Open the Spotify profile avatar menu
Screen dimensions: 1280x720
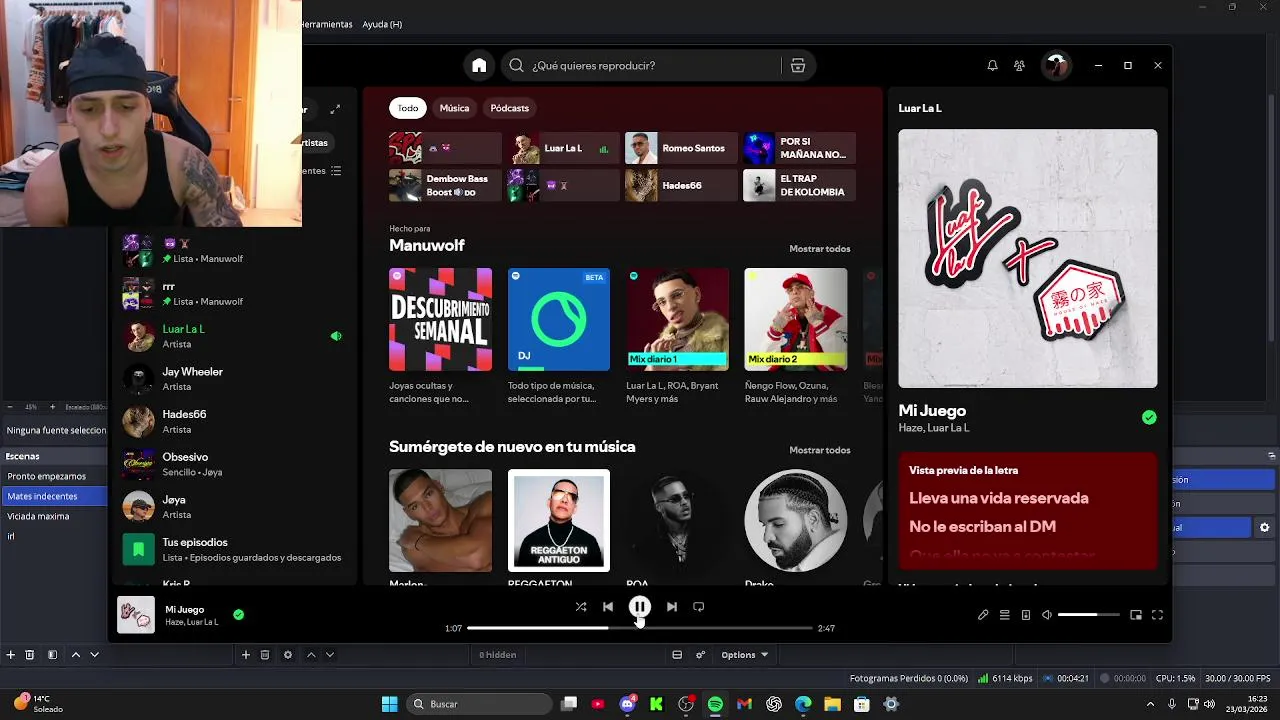click(x=1055, y=65)
